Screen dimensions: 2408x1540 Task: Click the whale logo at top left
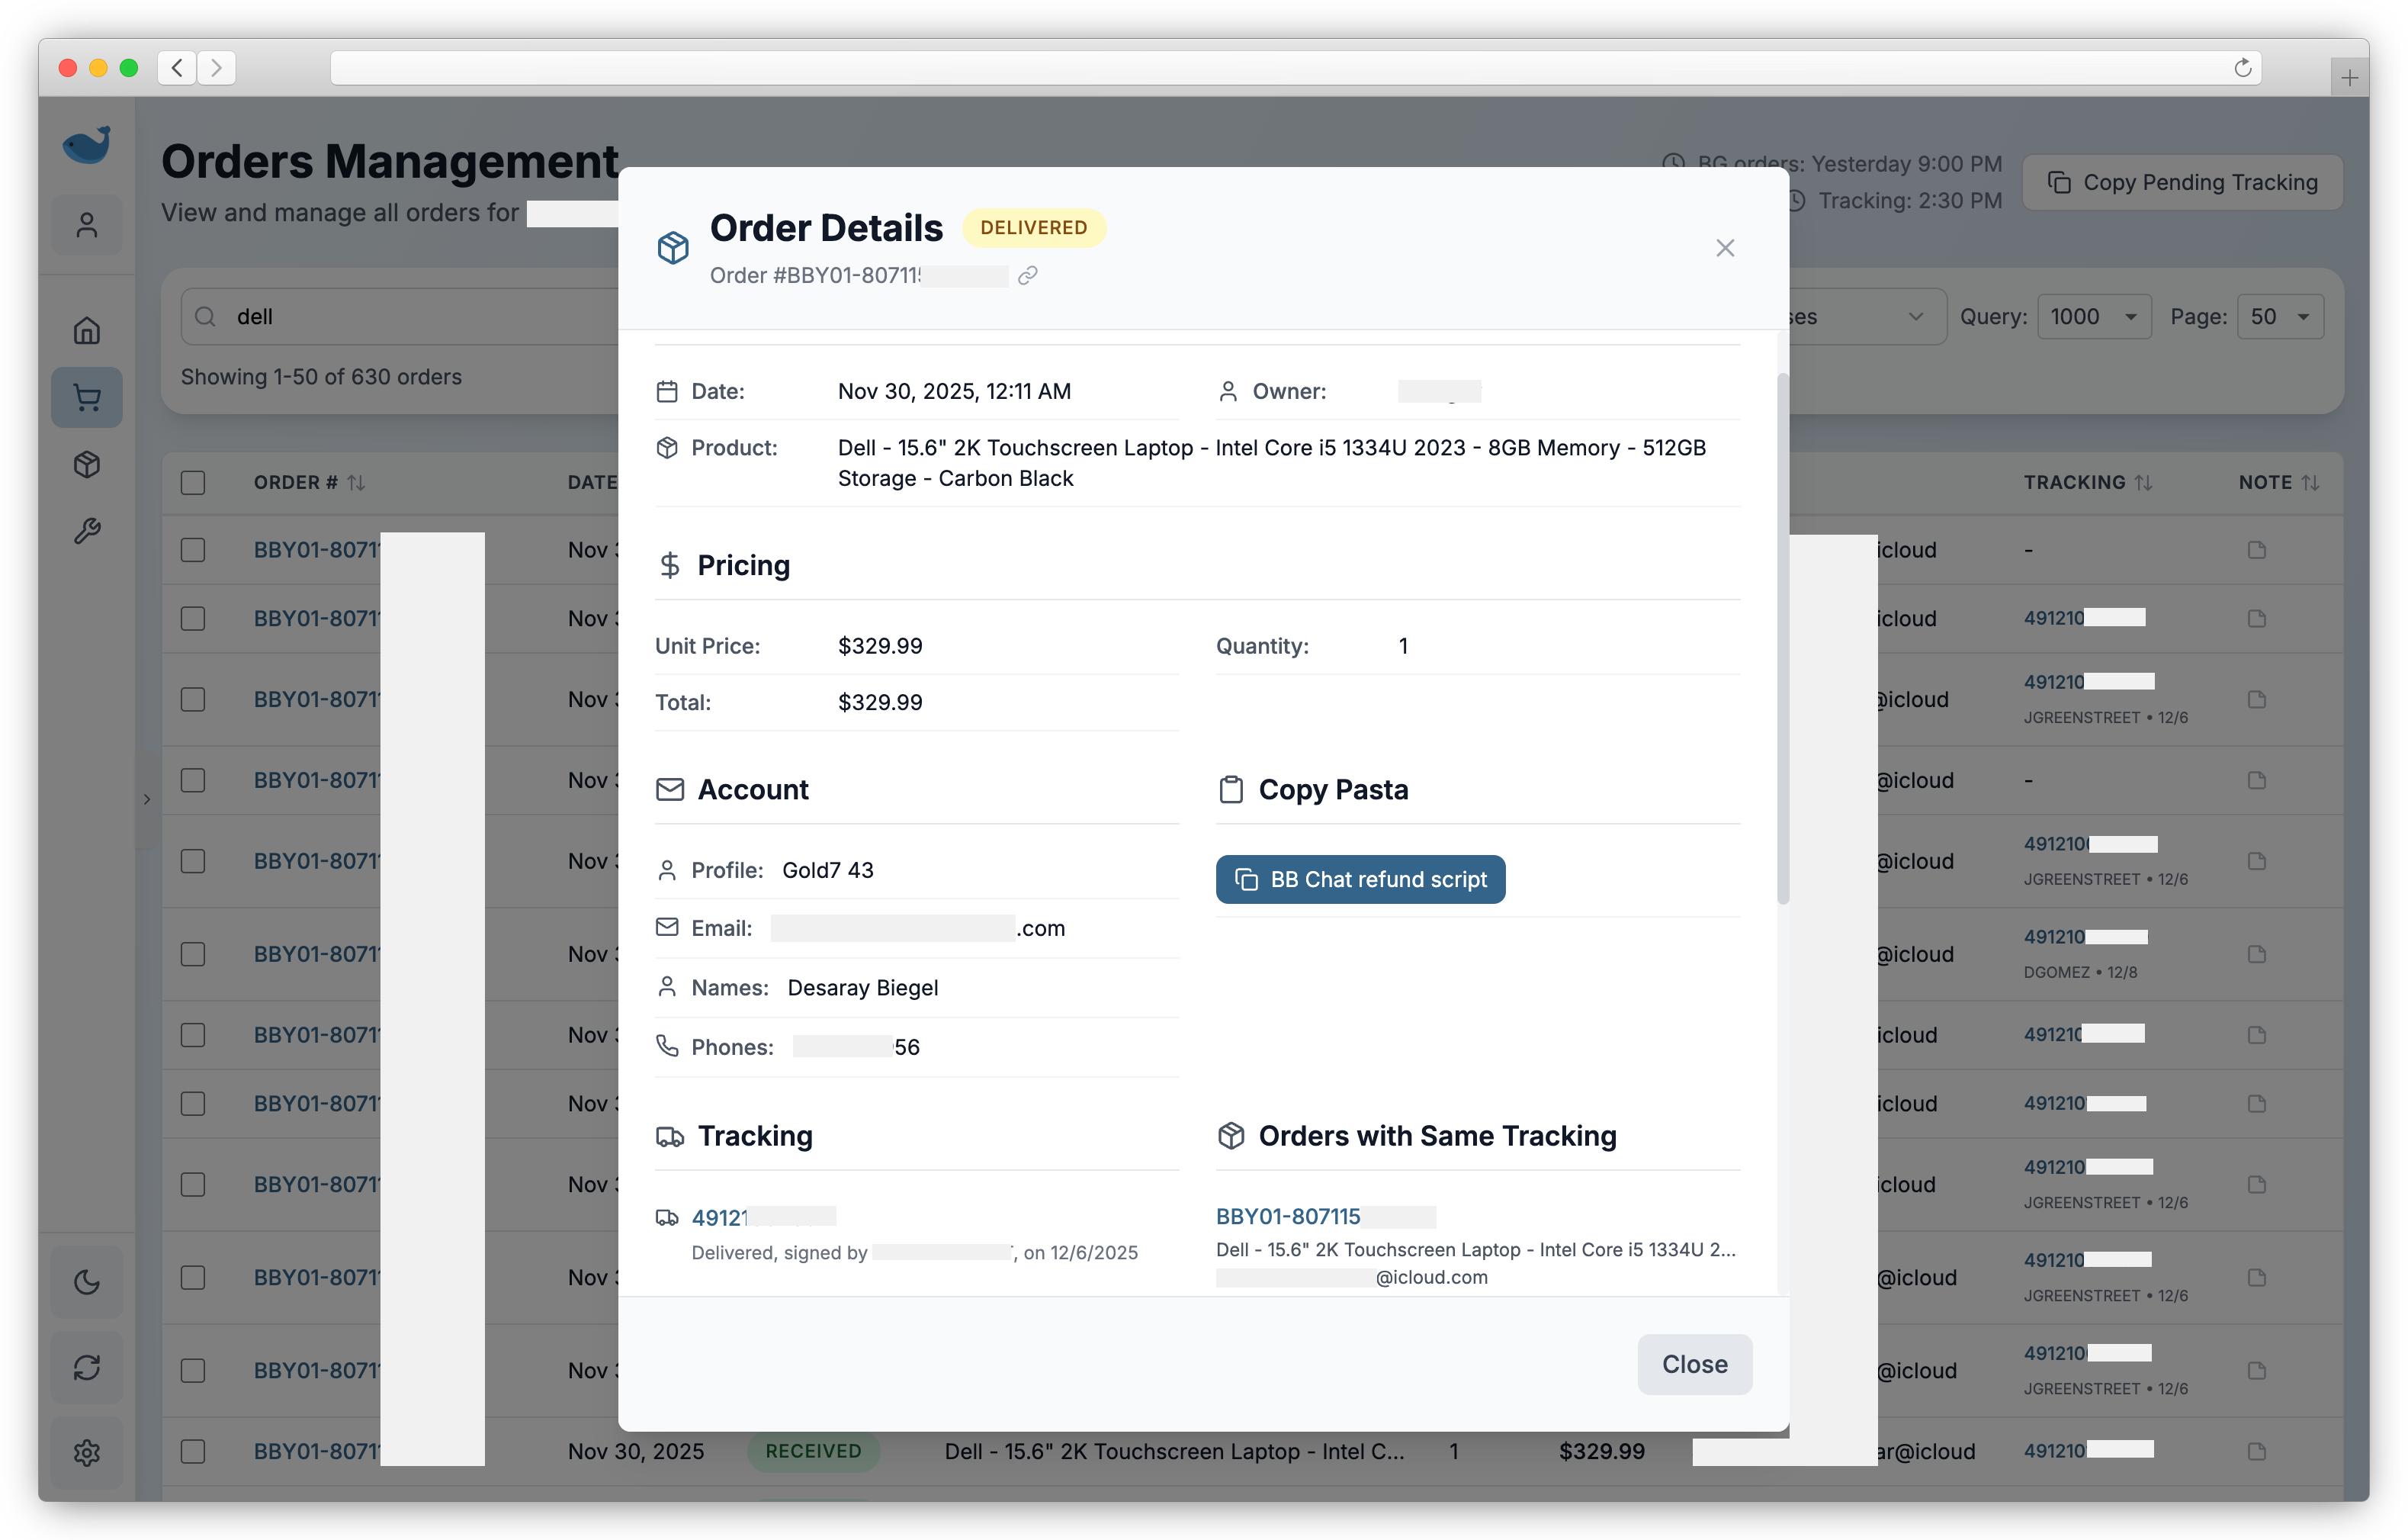coord(87,144)
